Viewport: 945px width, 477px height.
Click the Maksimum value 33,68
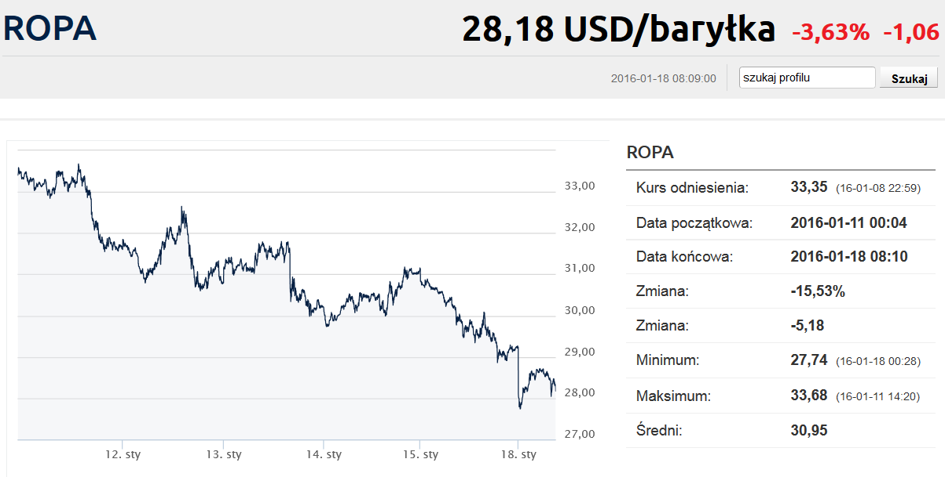click(x=809, y=396)
